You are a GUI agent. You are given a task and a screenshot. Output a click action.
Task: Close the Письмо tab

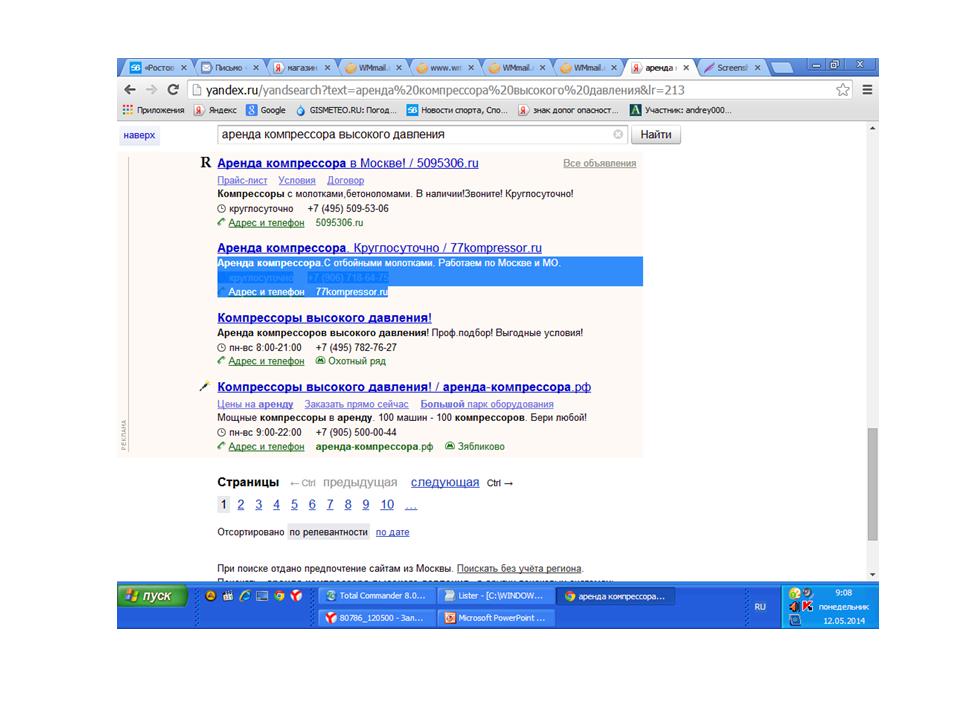click(x=256, y=68)
